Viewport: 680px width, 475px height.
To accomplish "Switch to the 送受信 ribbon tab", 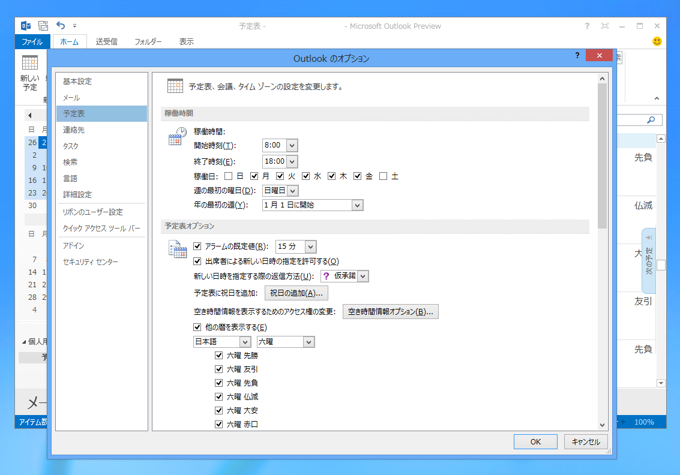I will coord(106,42).
